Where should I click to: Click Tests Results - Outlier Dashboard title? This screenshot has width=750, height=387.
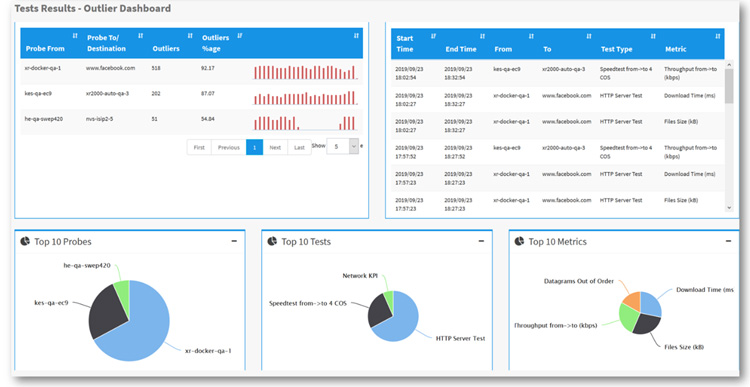click(x=93, y=8)
